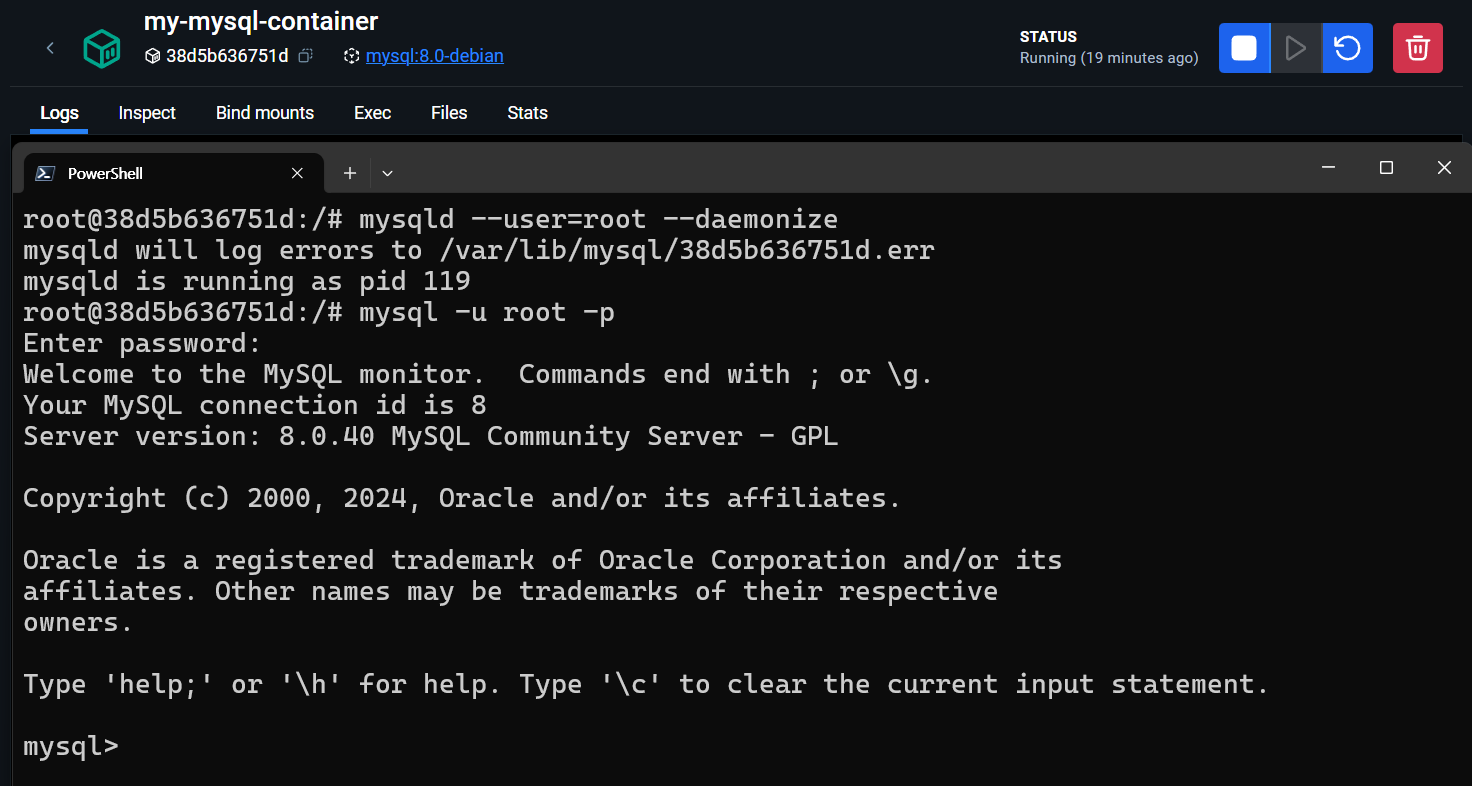
Task: Click the Running (19 minutes ago) status
Action: click(x=1109, y=58)
